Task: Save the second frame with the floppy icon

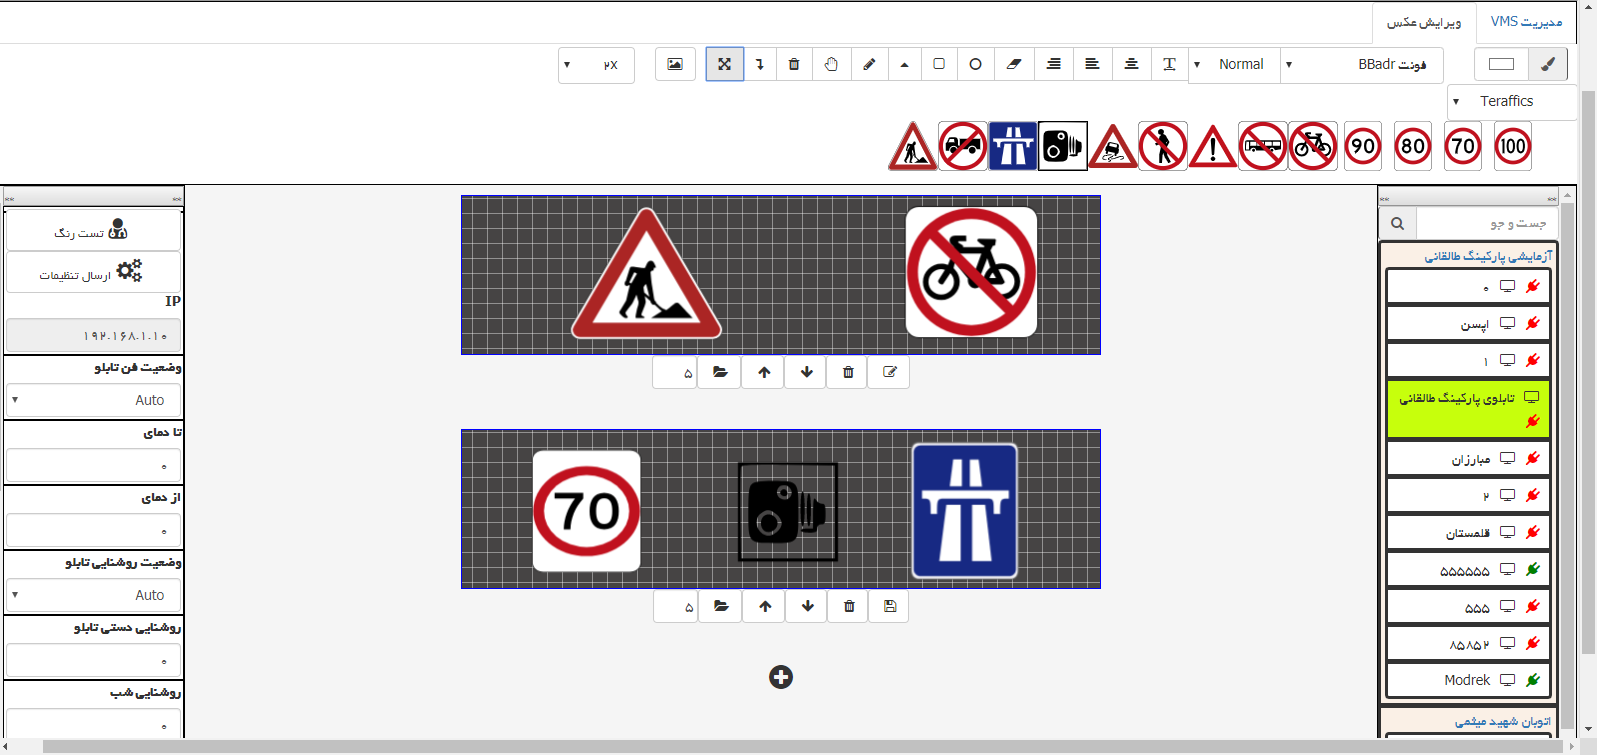Action: coord(890,606)
